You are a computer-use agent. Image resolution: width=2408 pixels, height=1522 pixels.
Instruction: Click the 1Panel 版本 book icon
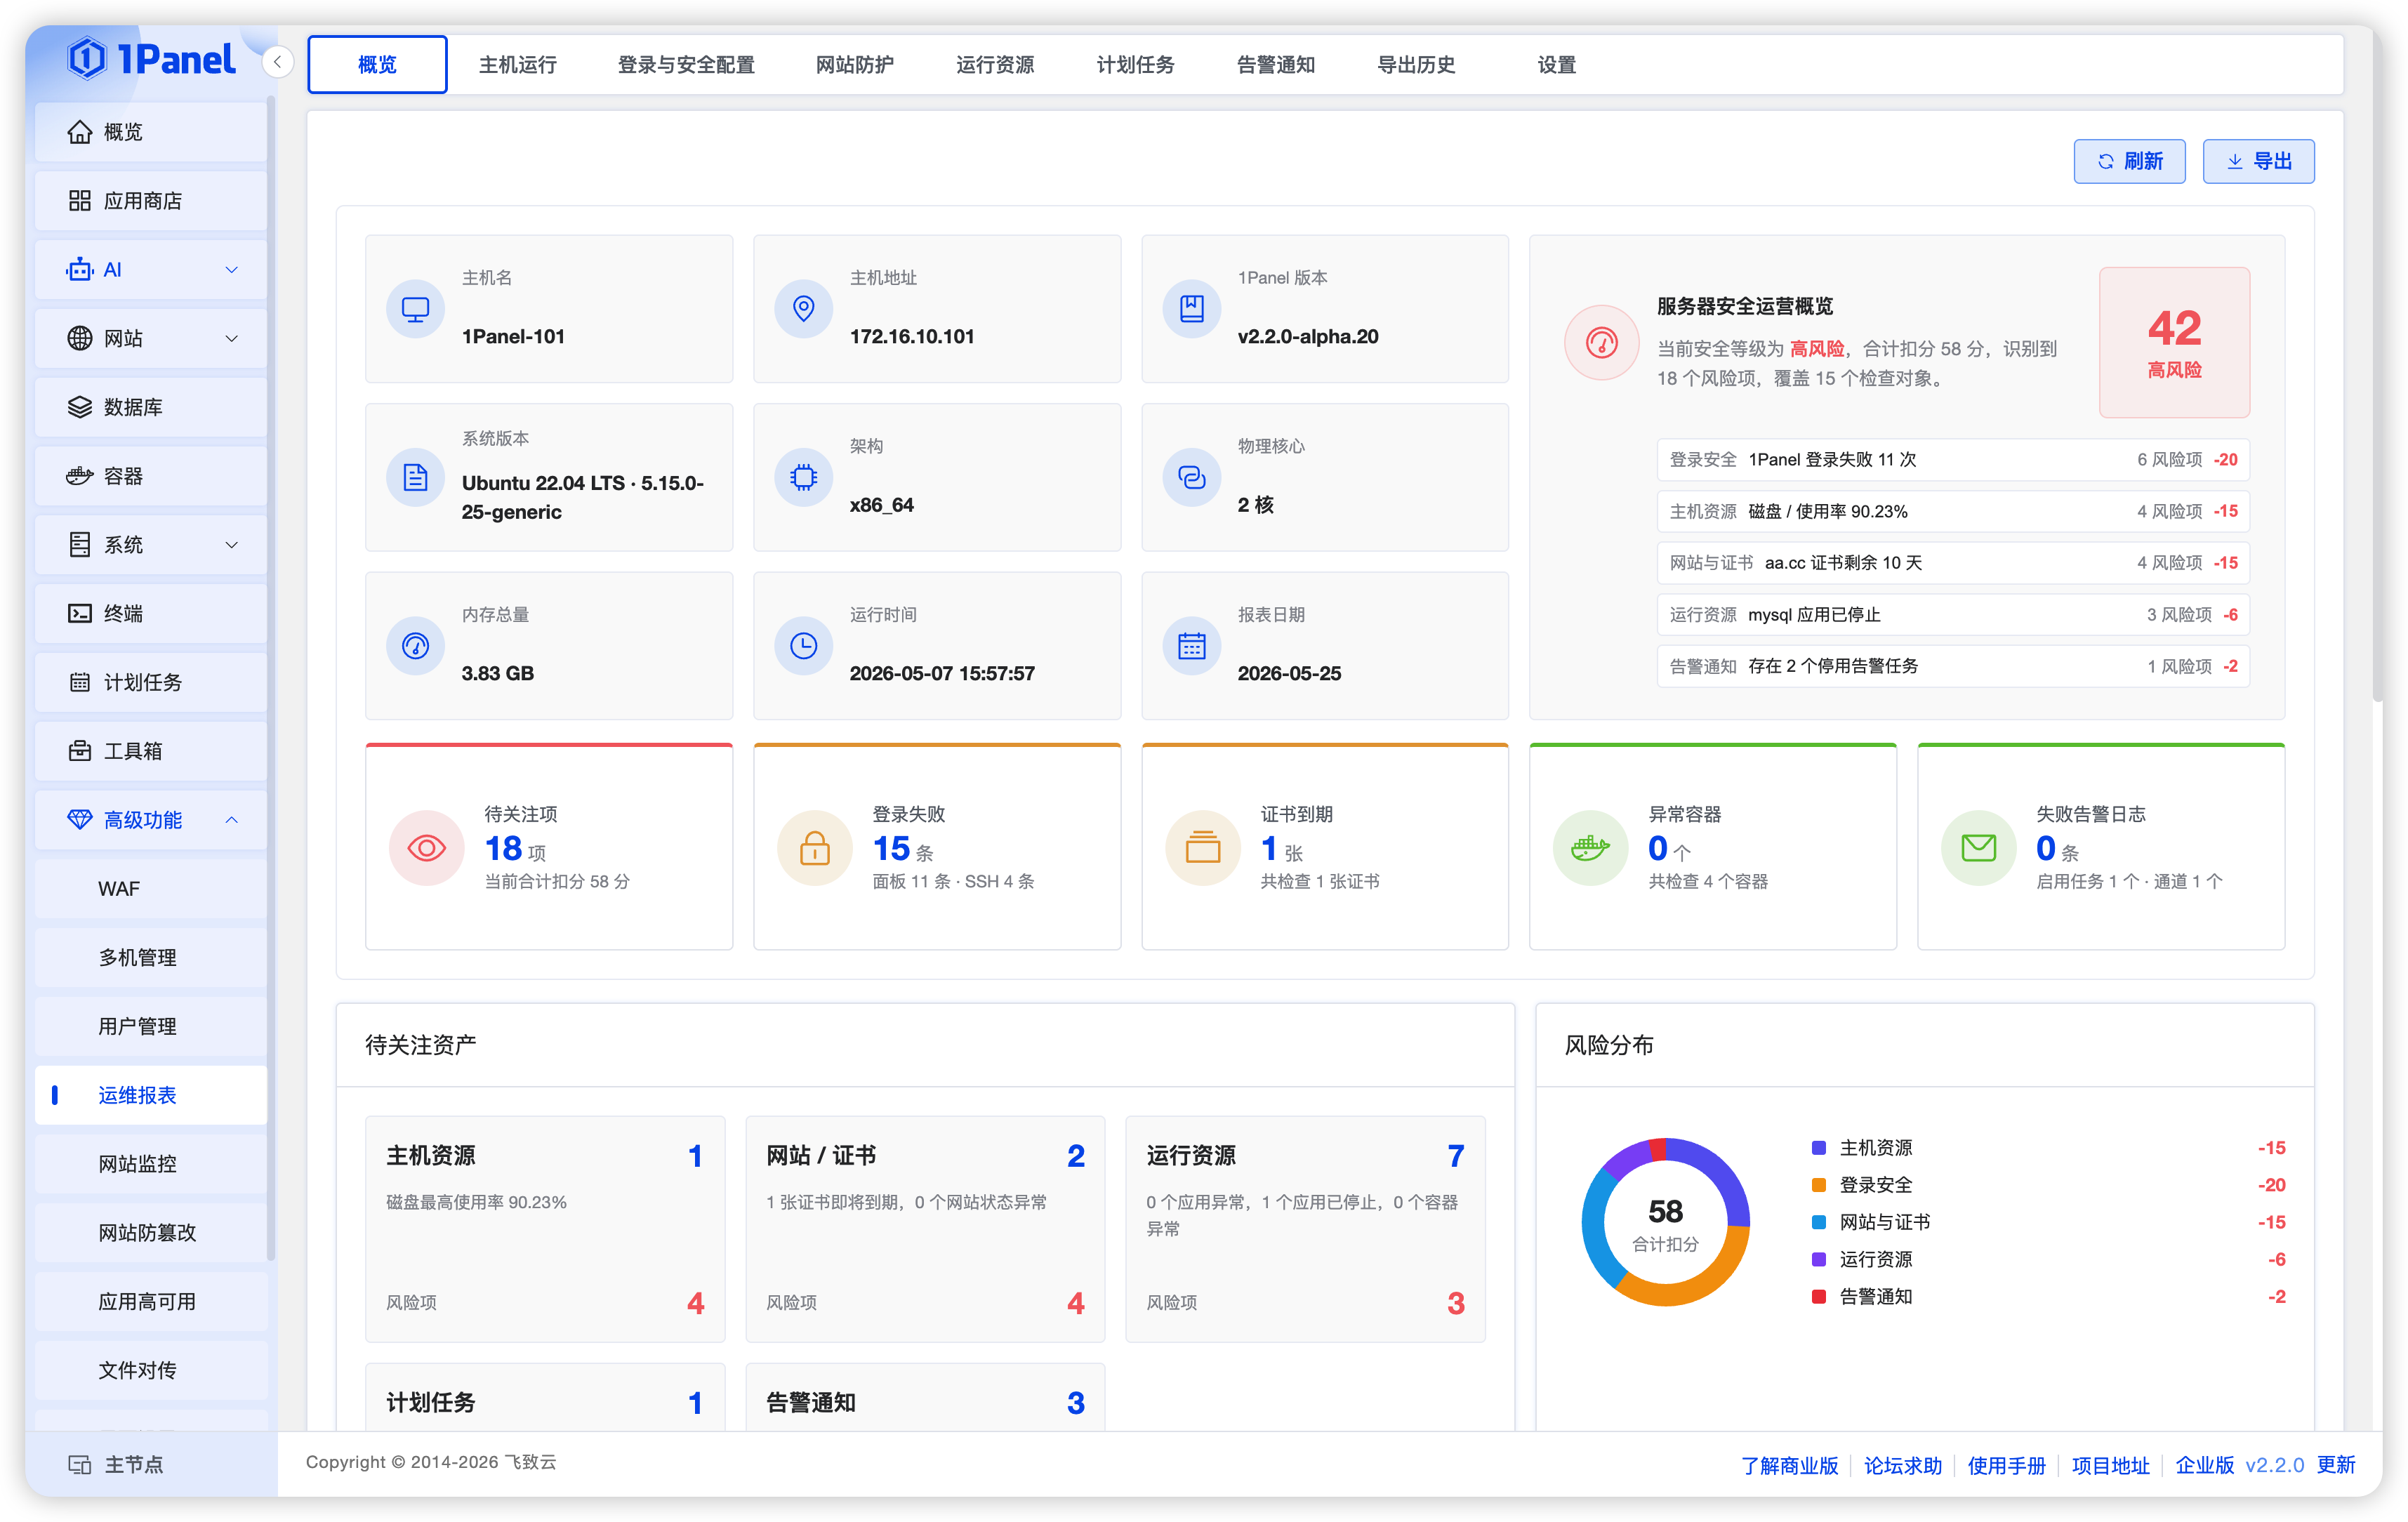[1191, 309]
